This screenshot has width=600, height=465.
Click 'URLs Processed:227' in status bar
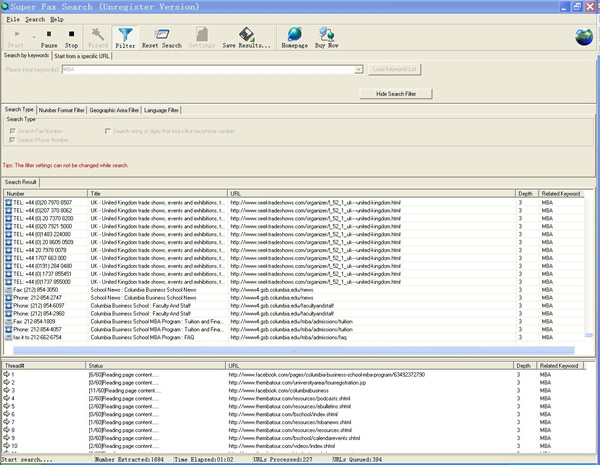283,459
